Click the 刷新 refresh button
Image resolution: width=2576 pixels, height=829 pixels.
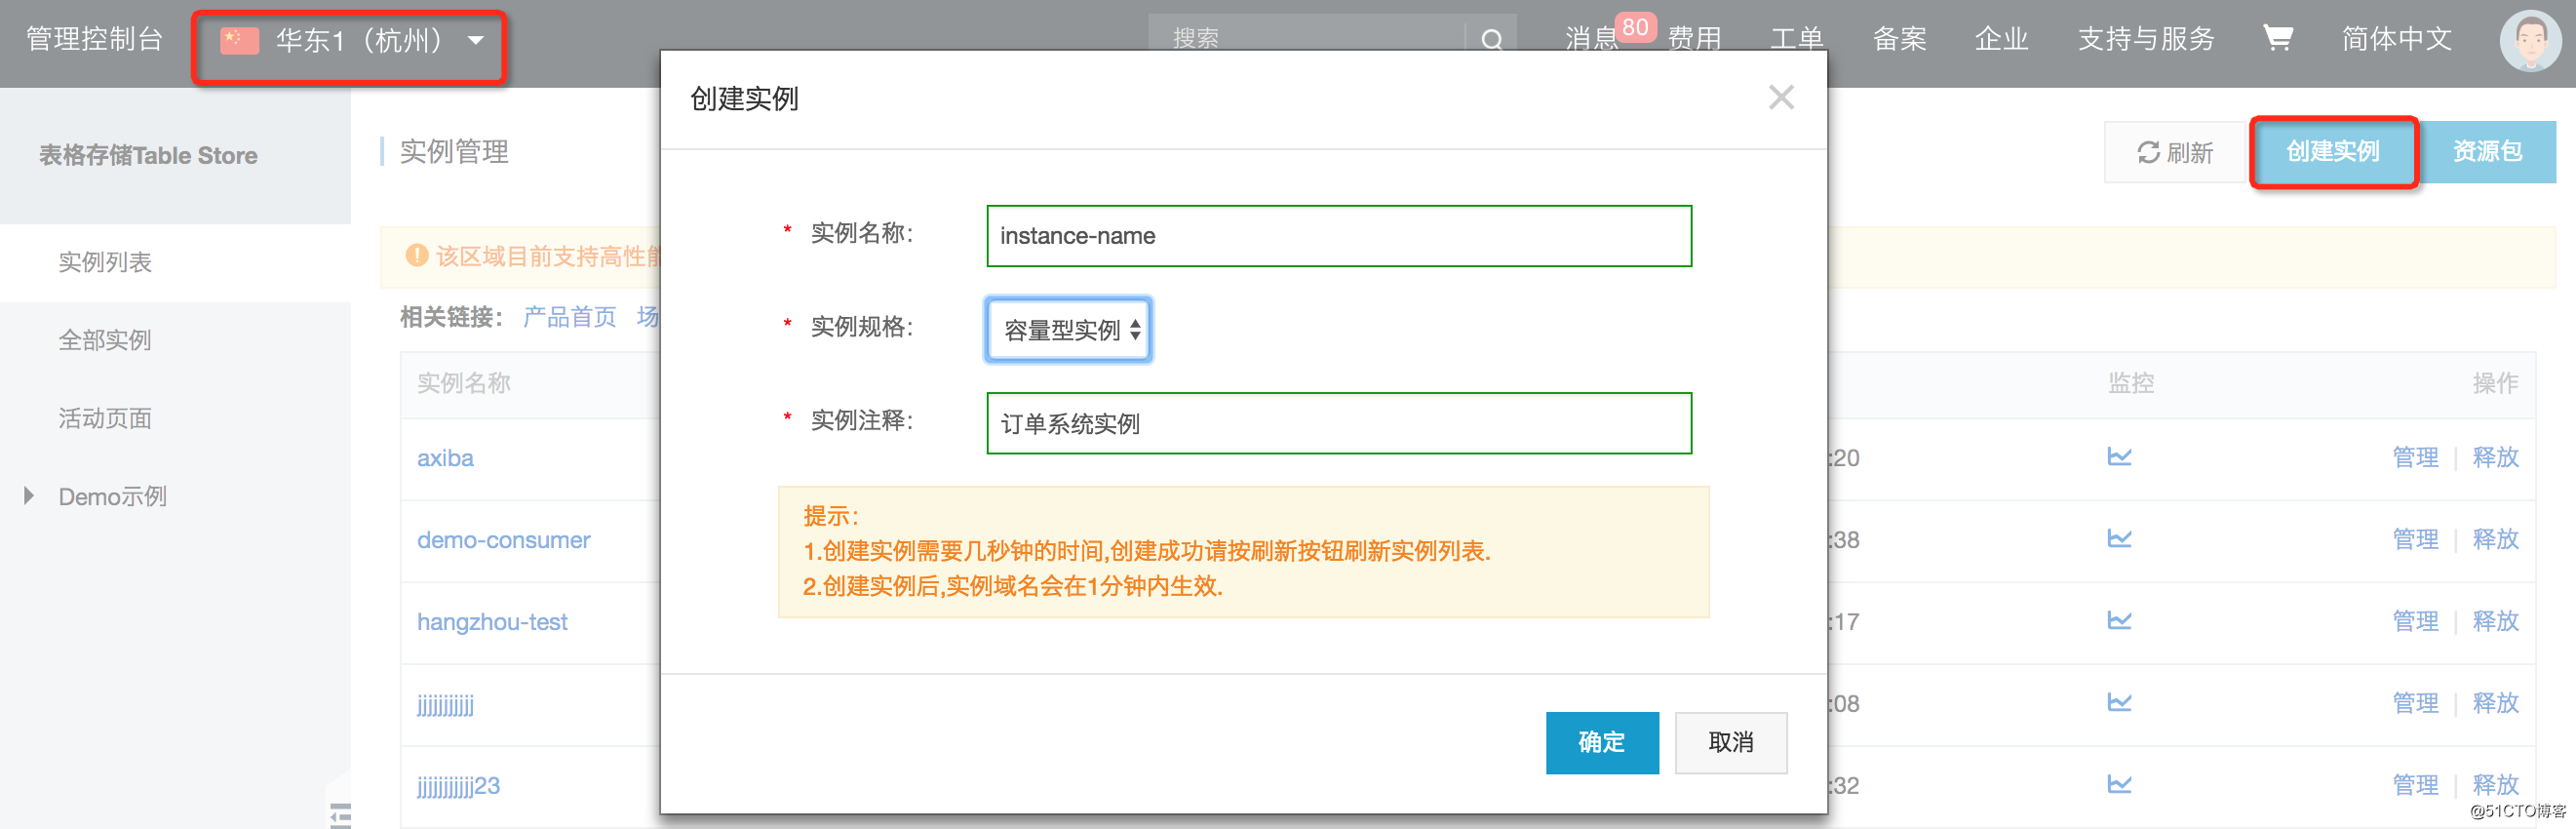click(2175, 152)
